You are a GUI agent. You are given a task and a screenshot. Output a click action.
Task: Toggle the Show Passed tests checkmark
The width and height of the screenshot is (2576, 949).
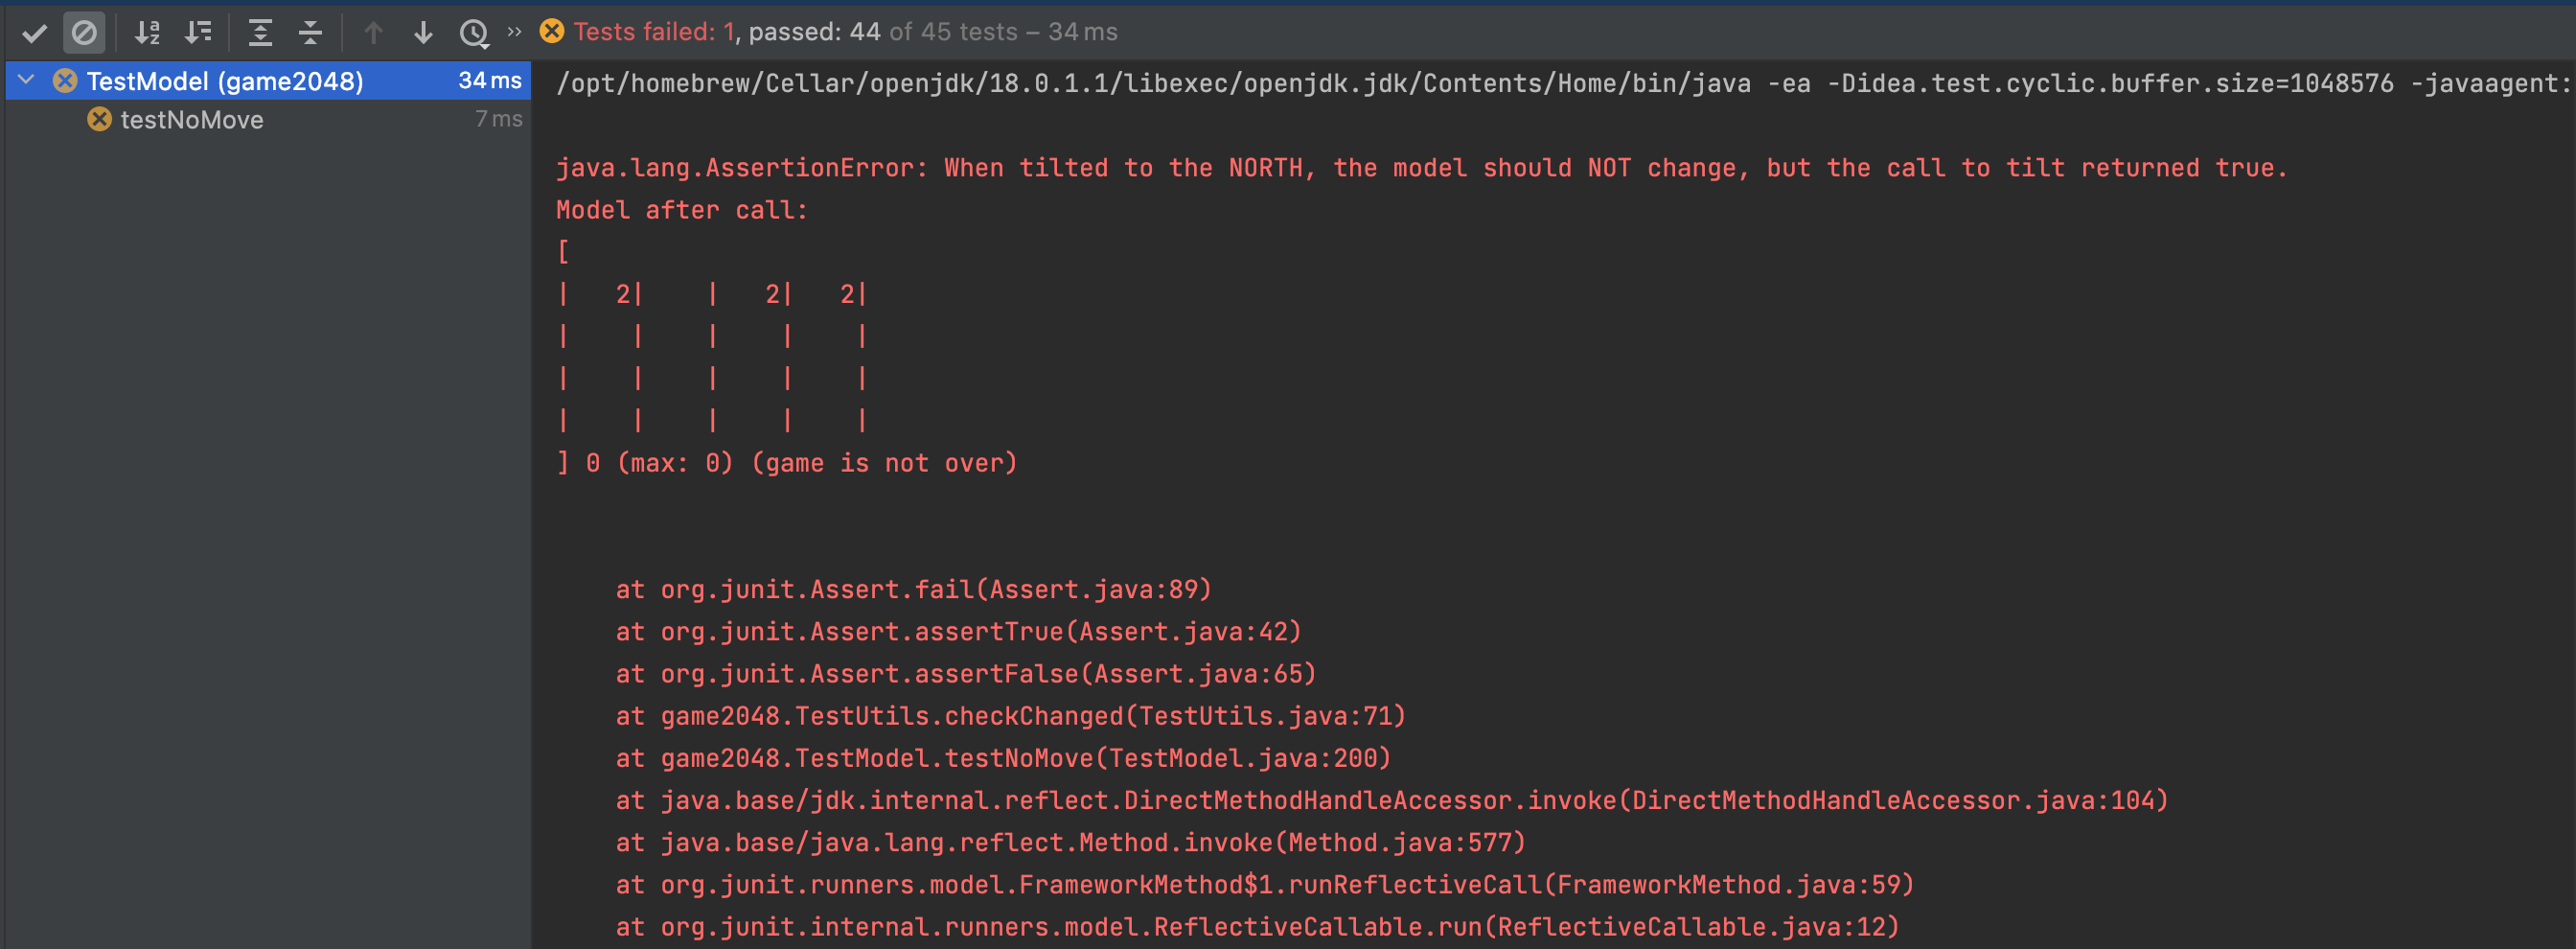(35, 33)
